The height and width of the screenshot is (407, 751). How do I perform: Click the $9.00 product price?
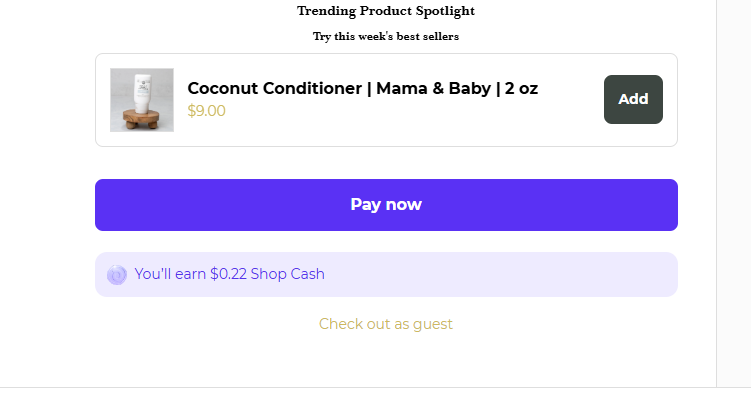click(206, 111)
